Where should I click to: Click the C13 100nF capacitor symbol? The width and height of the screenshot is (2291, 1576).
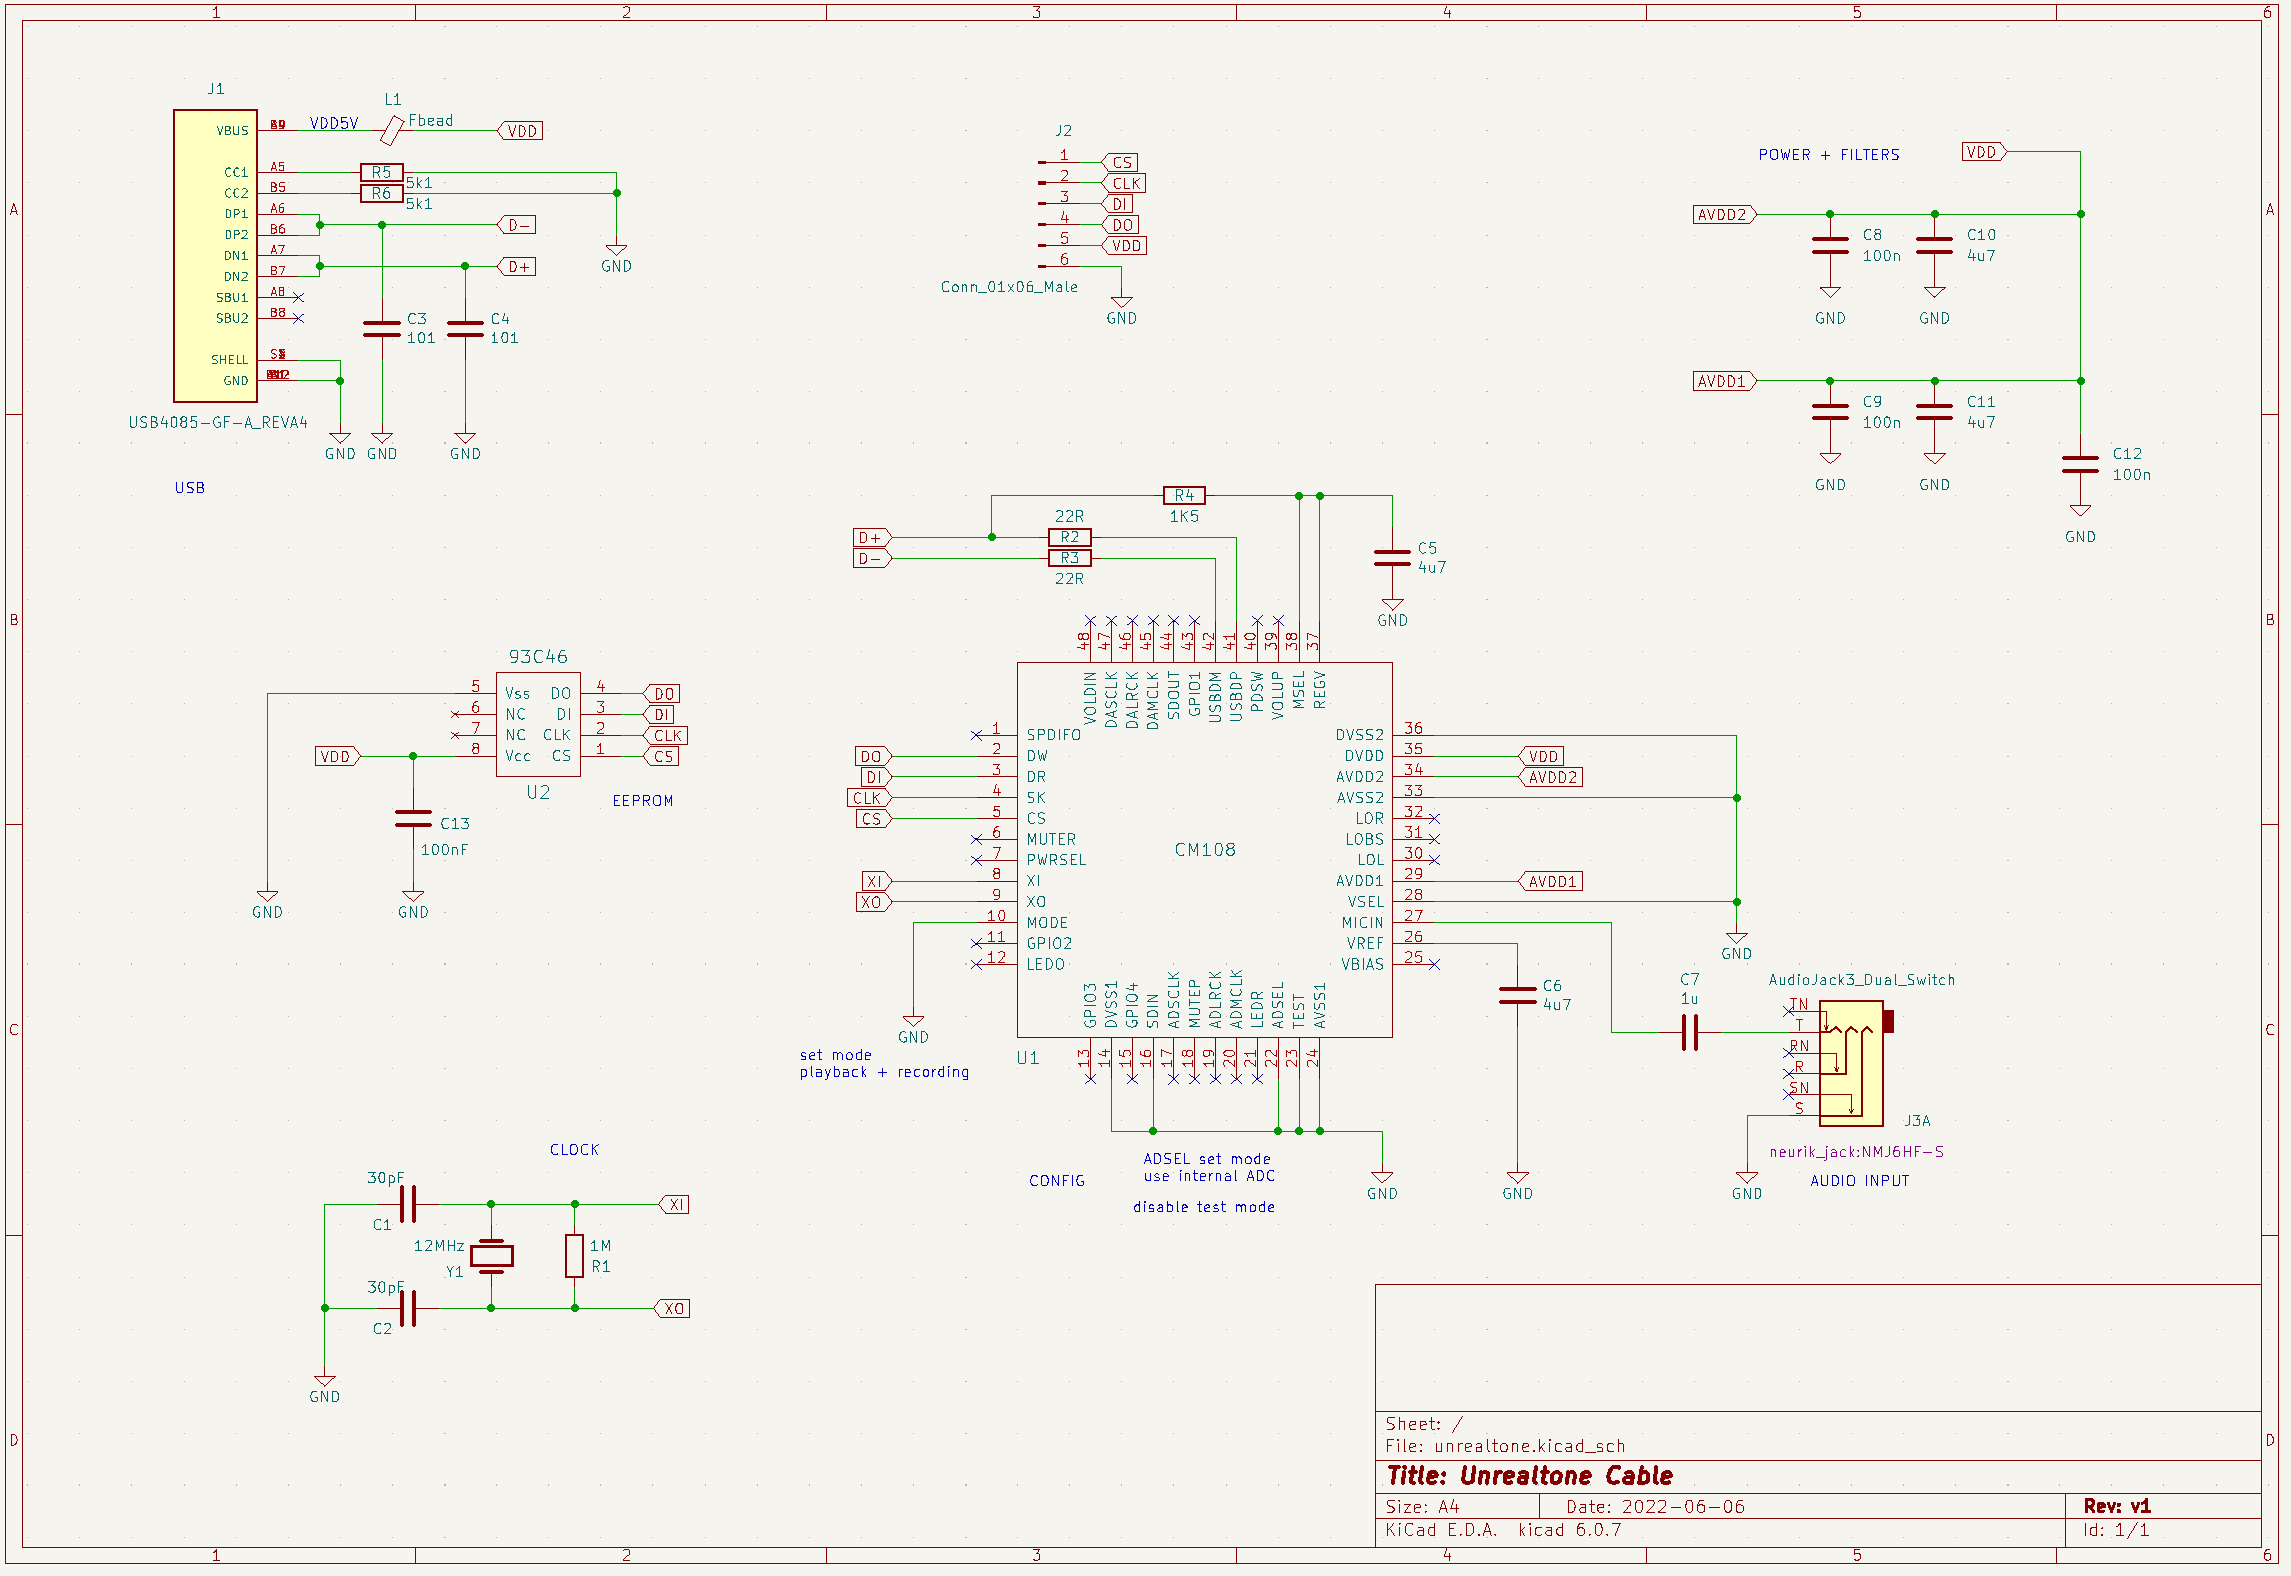click(413, 818)
